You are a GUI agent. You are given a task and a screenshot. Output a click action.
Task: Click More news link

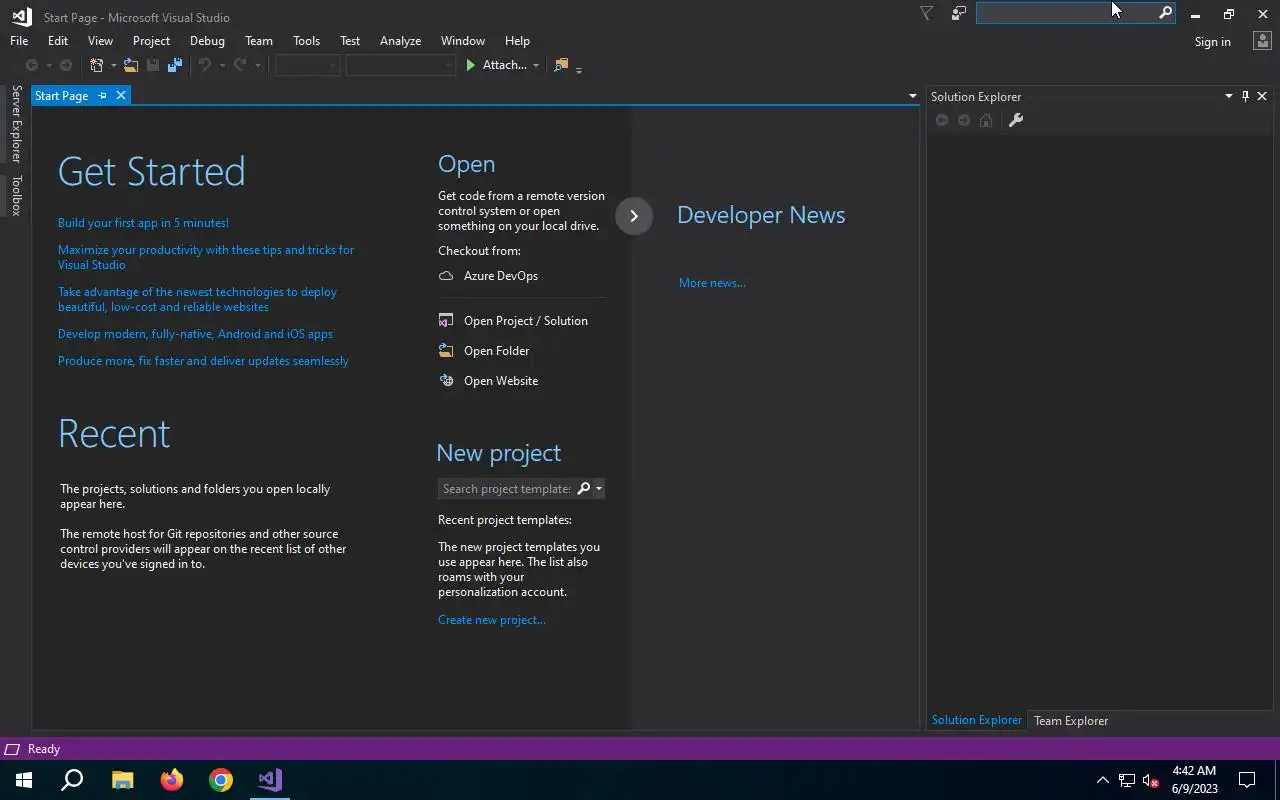[712, 283]
